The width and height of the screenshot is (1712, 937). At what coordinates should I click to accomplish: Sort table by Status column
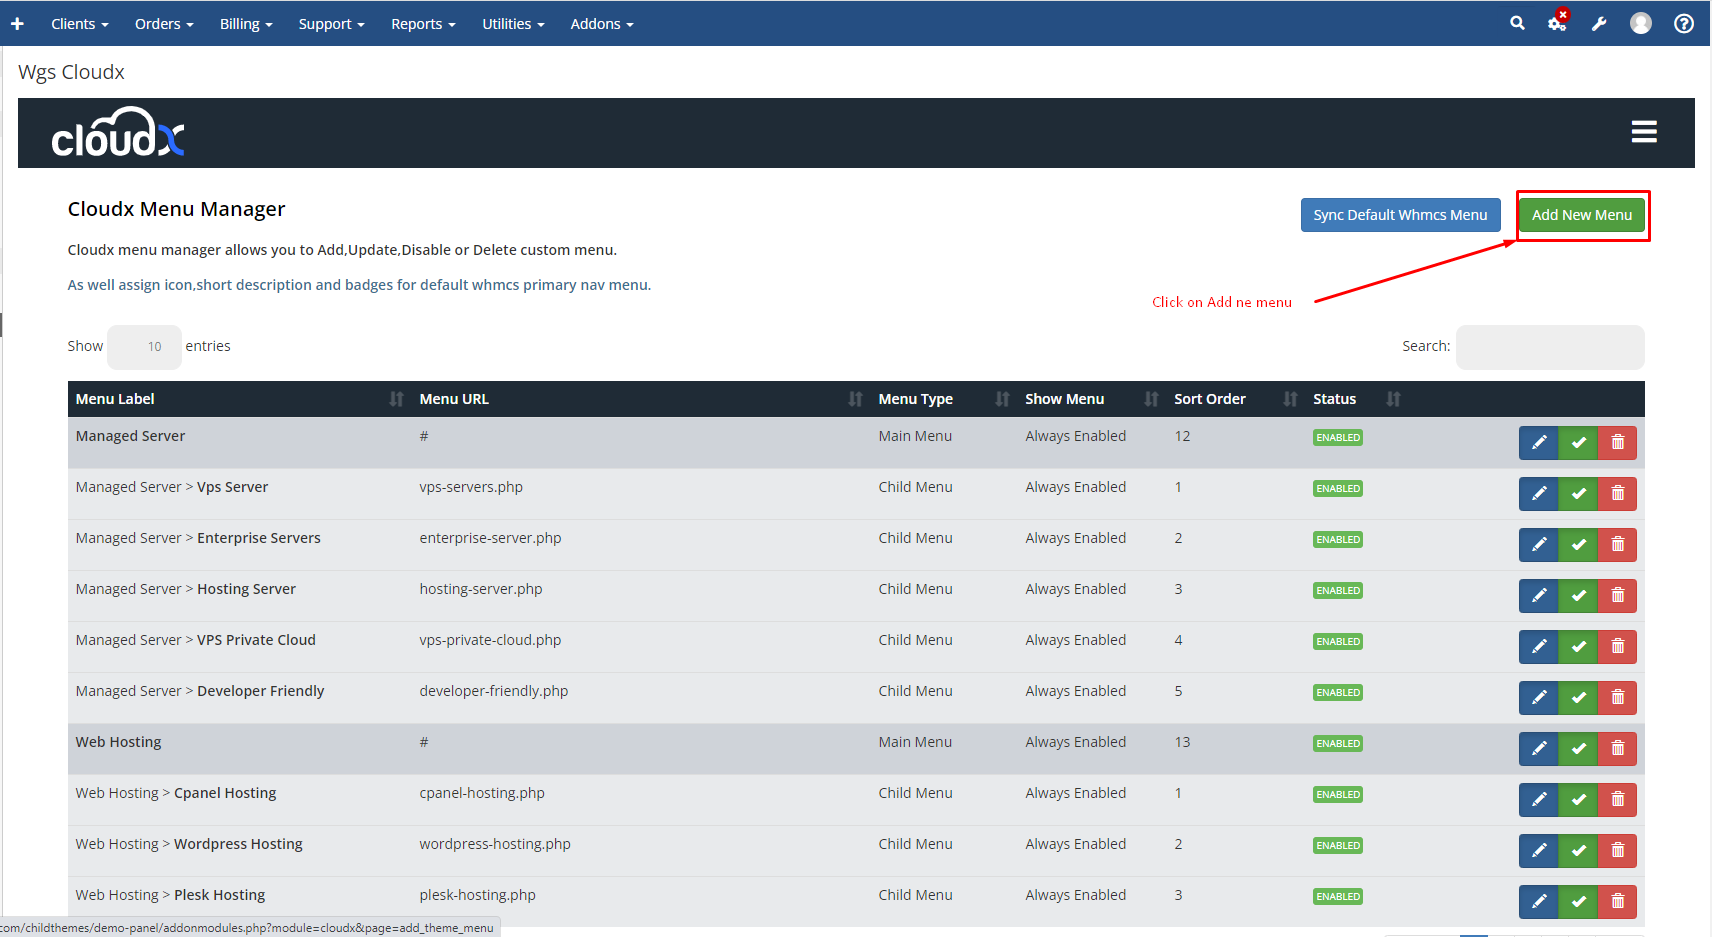click(x=1356, y=399)
